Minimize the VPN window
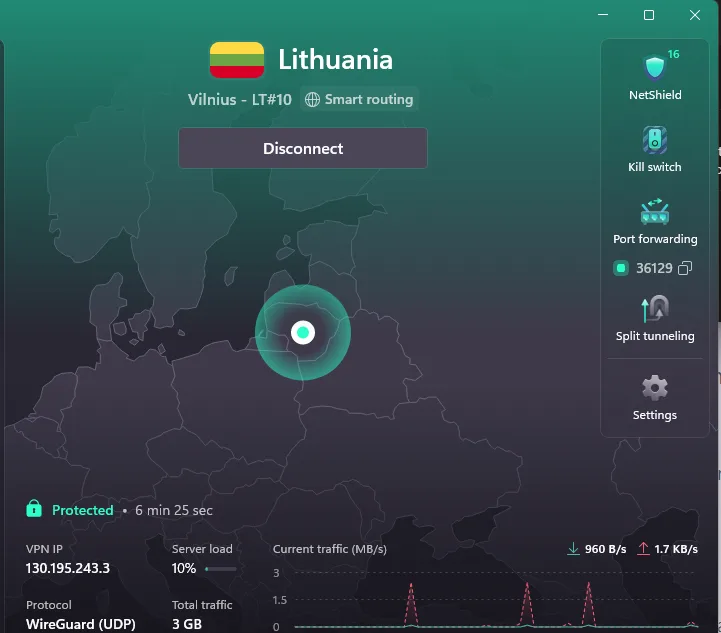 (603, 15)
